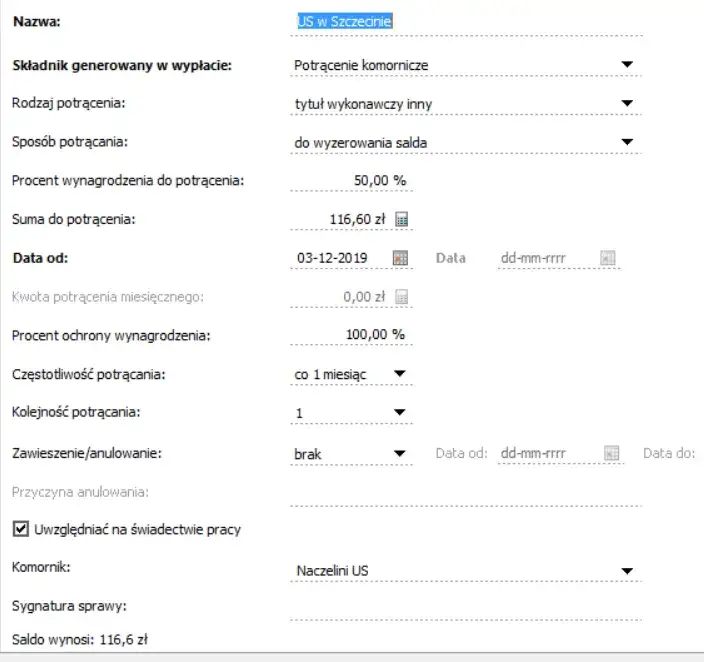Click calculator icon beside Kwota potrącenia miesięcznego

point(402,297)
